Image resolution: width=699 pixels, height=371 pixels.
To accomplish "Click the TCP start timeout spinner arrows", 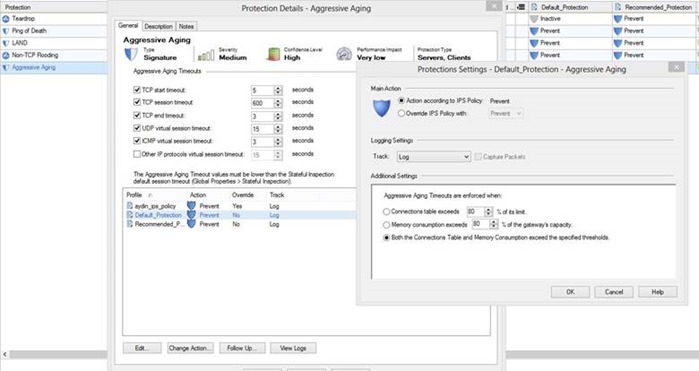I will coord(278,90).
